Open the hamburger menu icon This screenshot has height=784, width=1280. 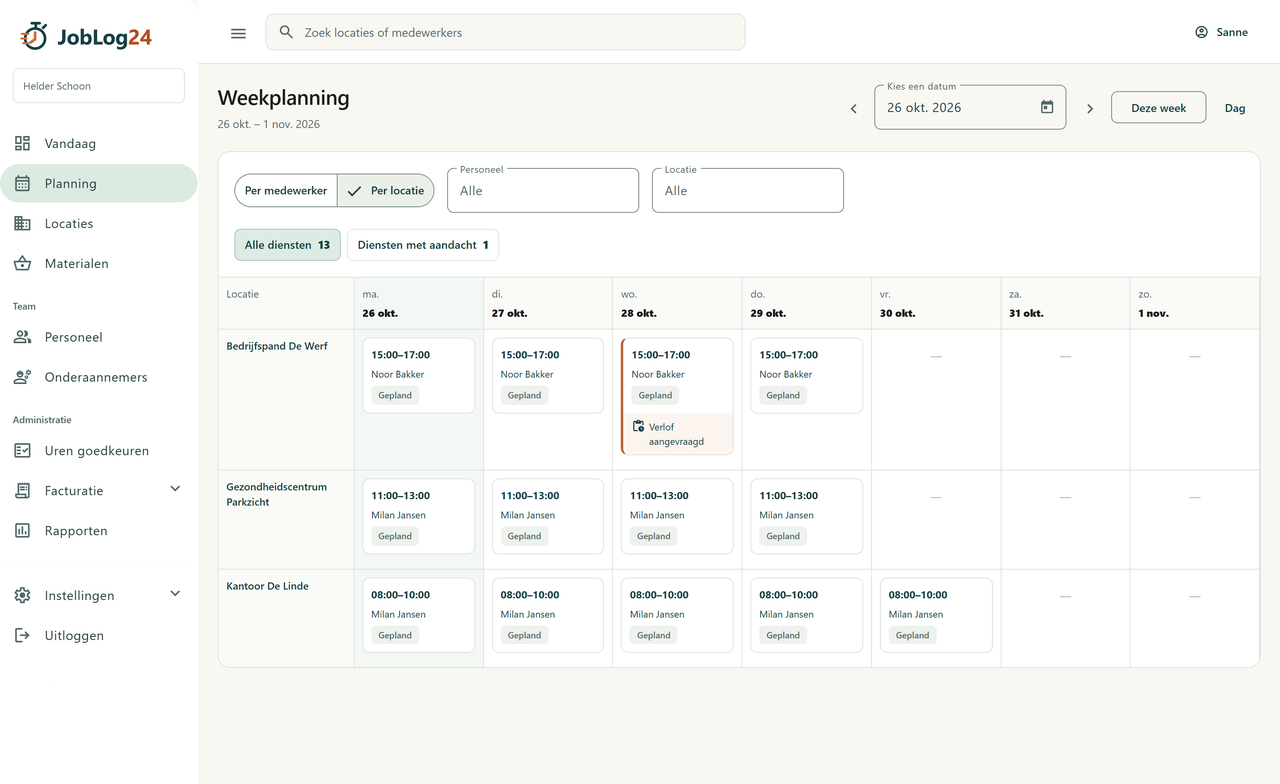(x=238, y=33)
